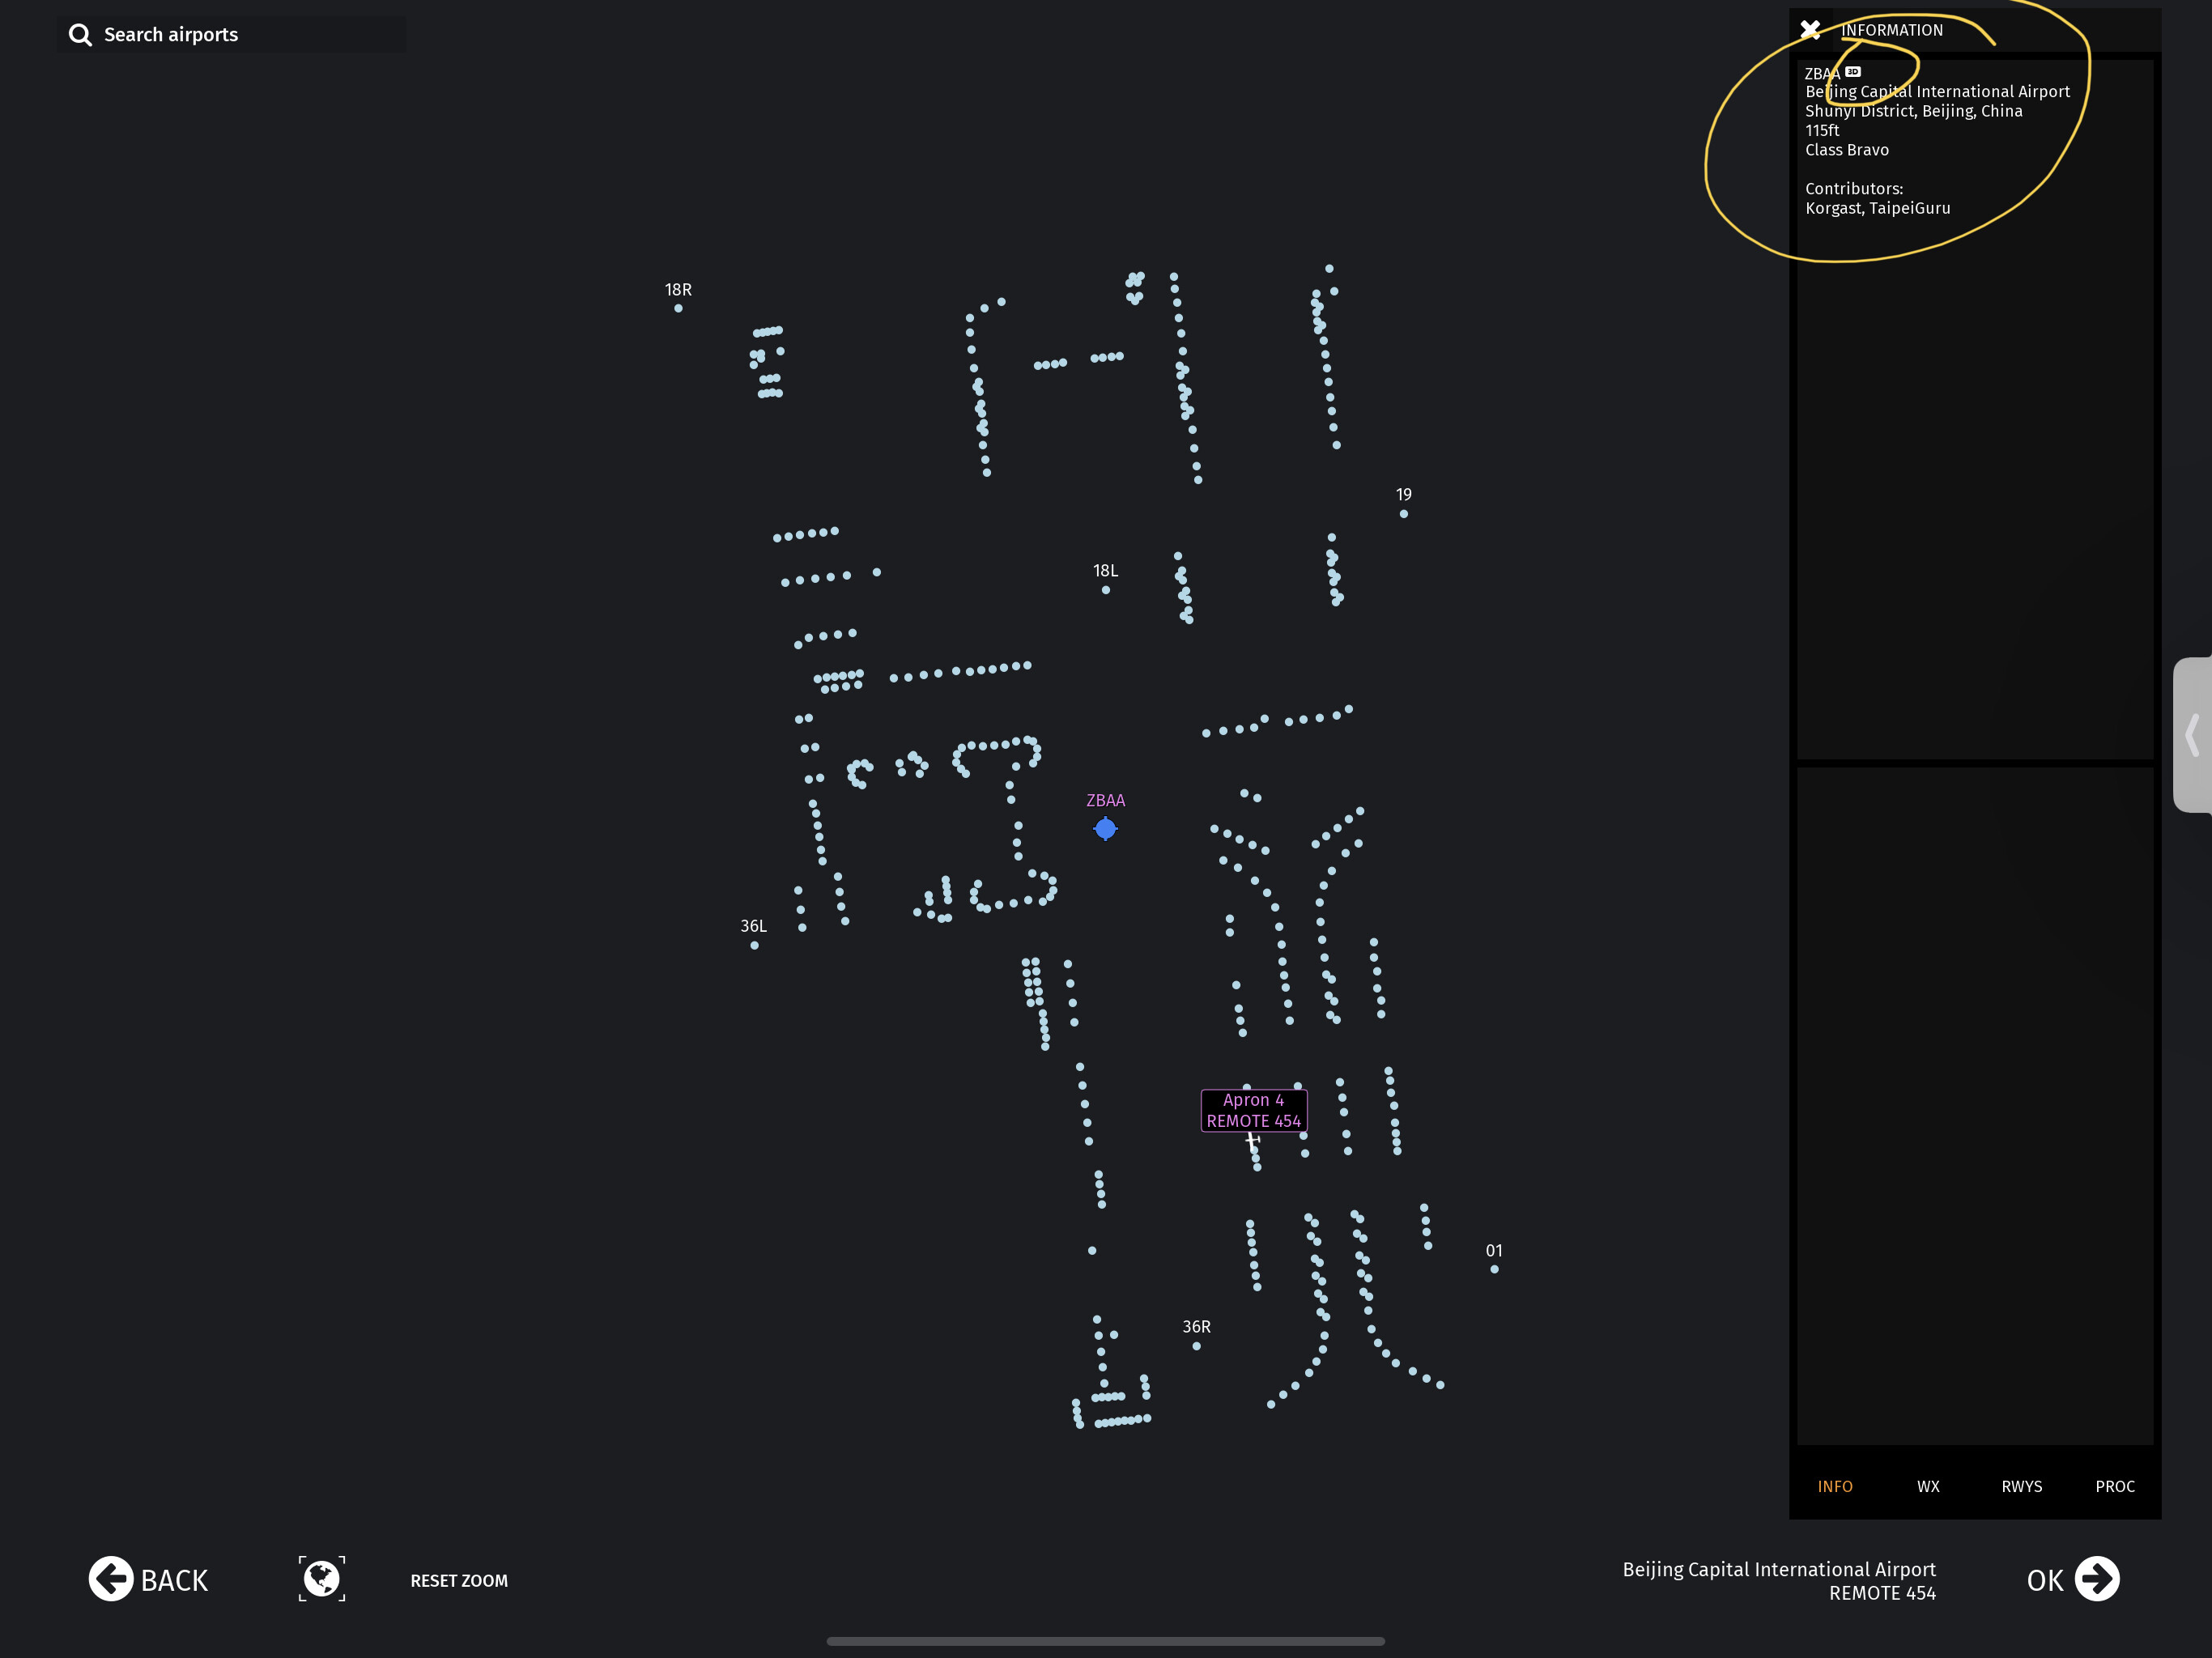The width and height of the screenshot is (2212, 1658).
Task: Click the search magnifier icon
Action: click(80, 35)
